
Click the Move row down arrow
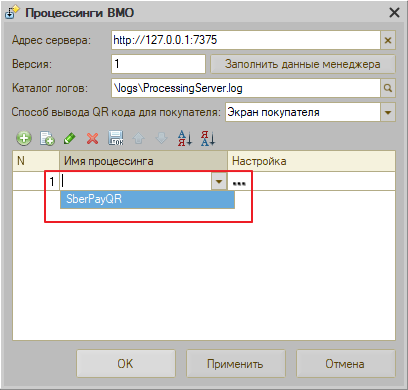point(162,138)
